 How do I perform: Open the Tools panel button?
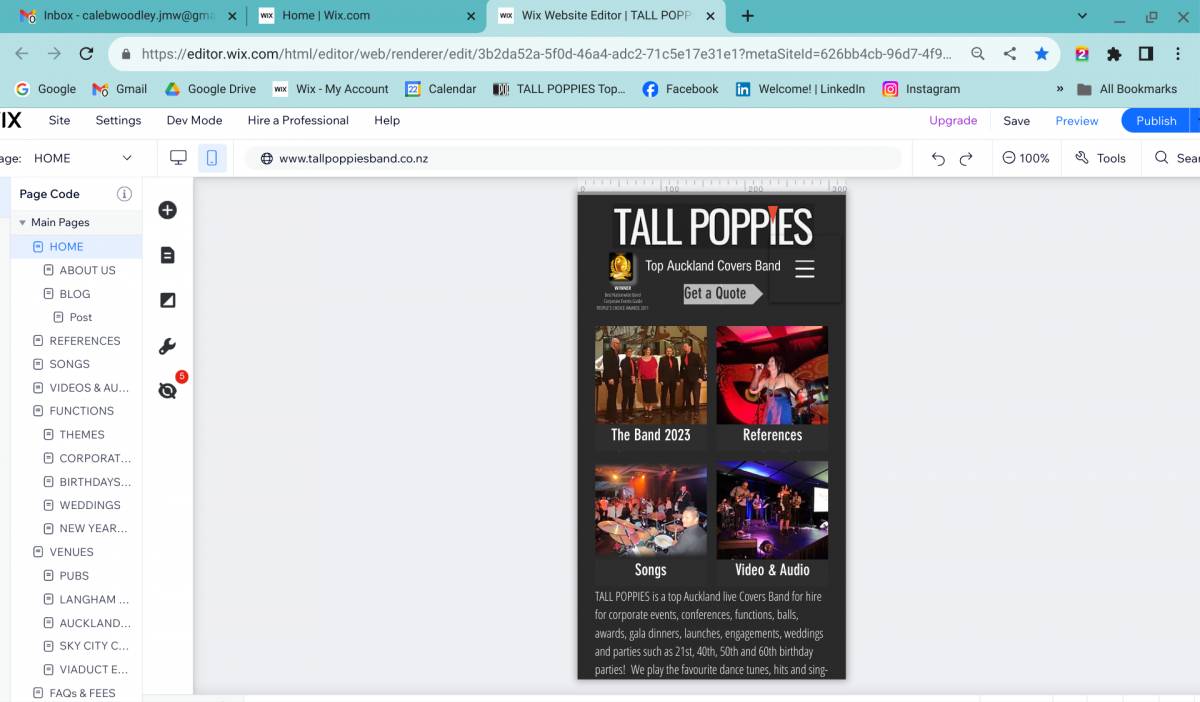[x=1100, y=158]
